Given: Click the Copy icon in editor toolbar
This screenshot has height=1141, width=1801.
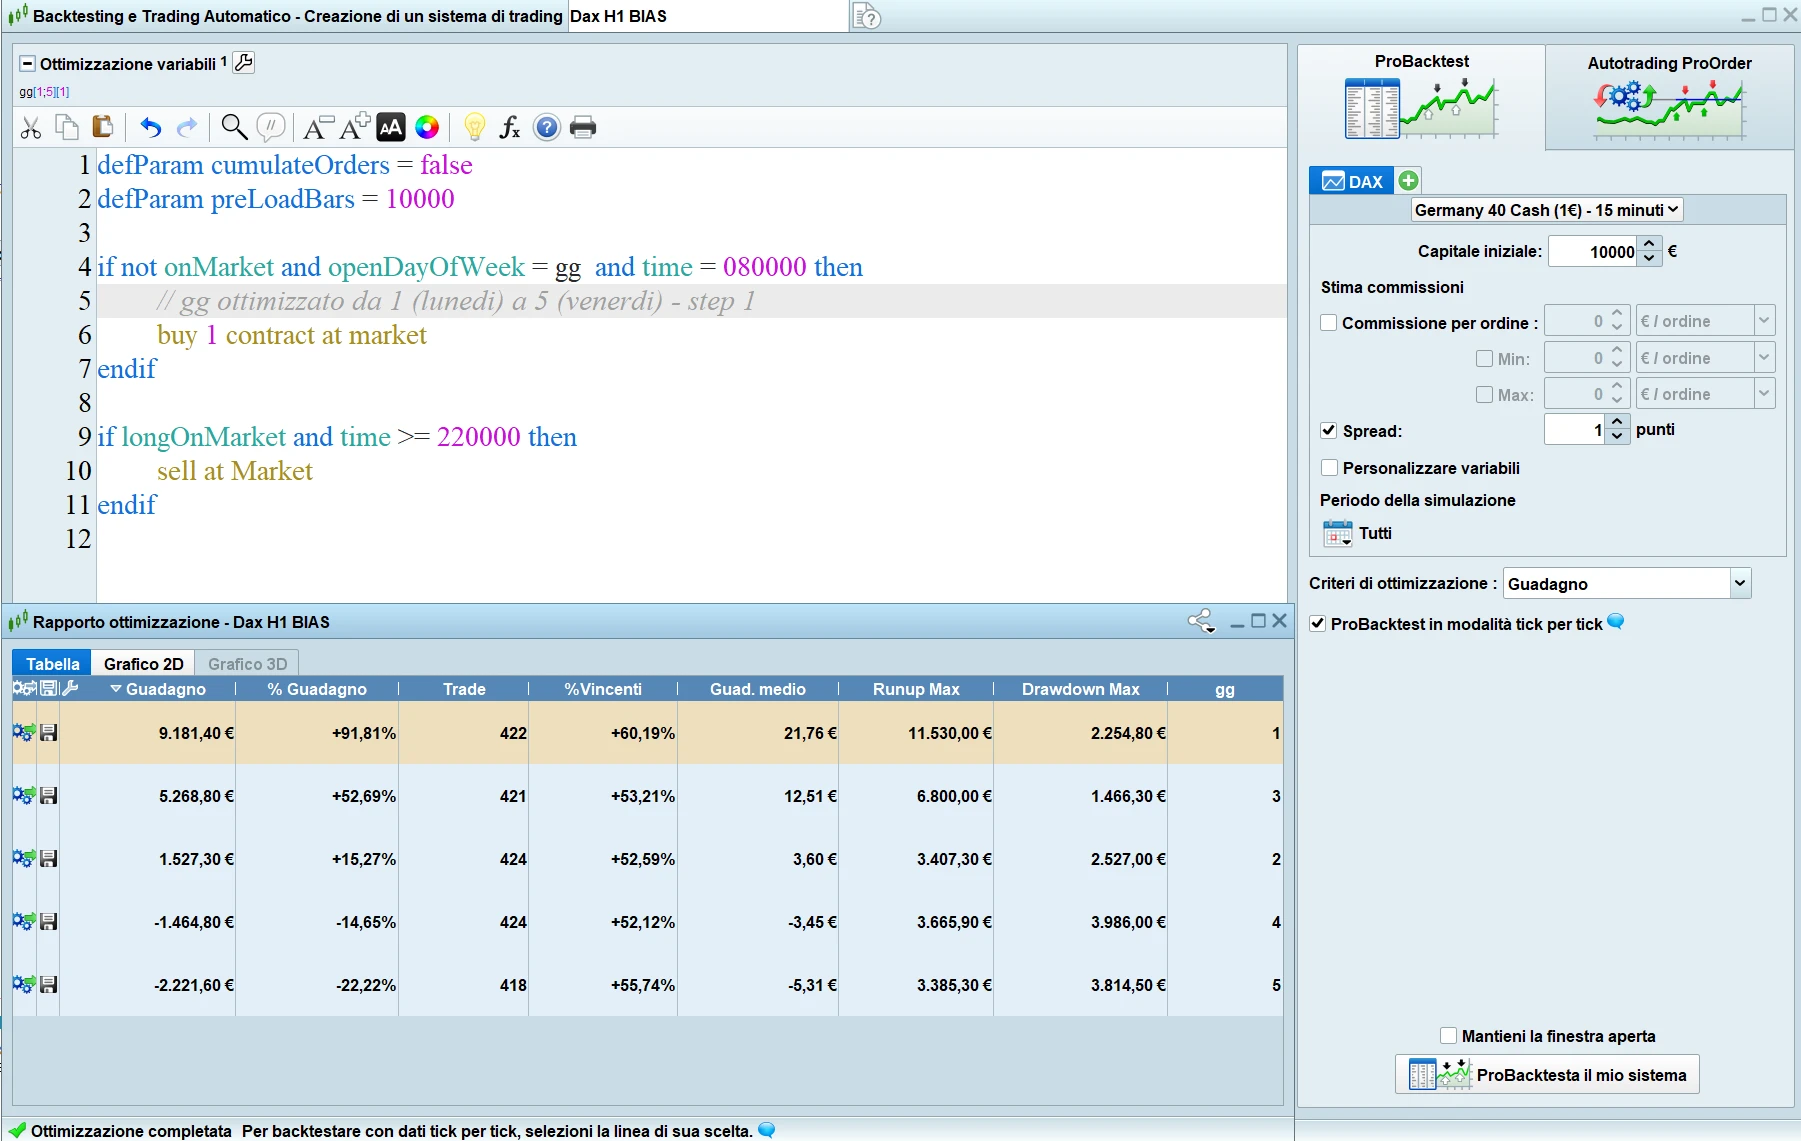Looking at the screenshot, I should pyautogui.click(x=67, y=127).
